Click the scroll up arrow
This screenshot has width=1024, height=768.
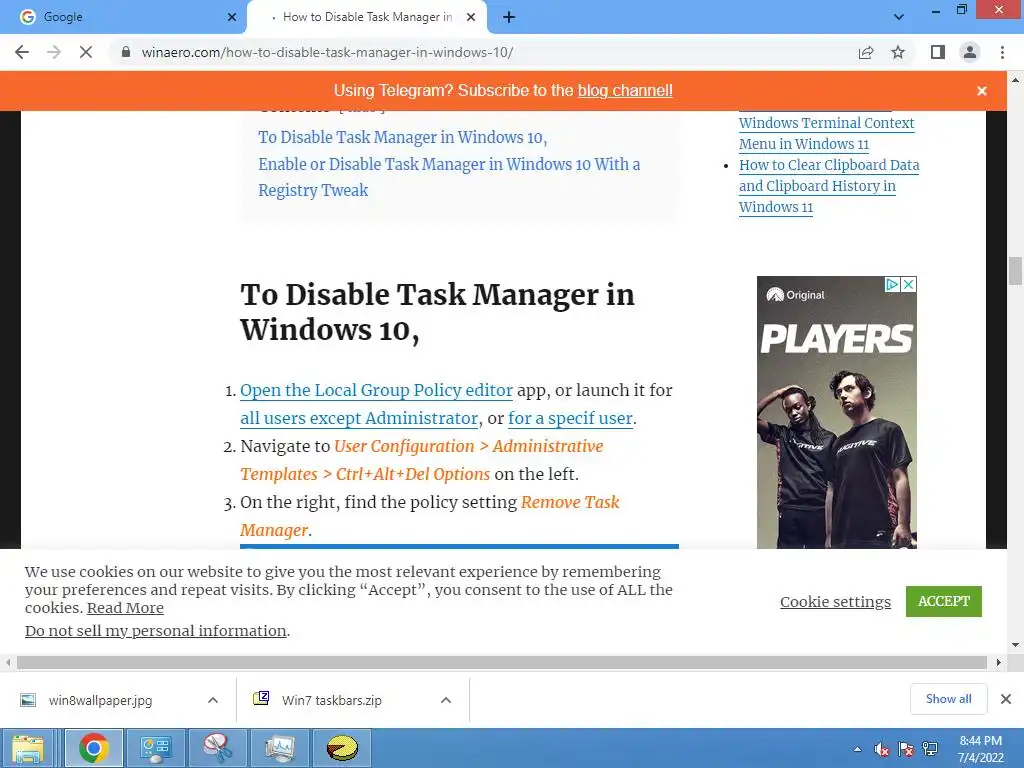point(1015,80)
